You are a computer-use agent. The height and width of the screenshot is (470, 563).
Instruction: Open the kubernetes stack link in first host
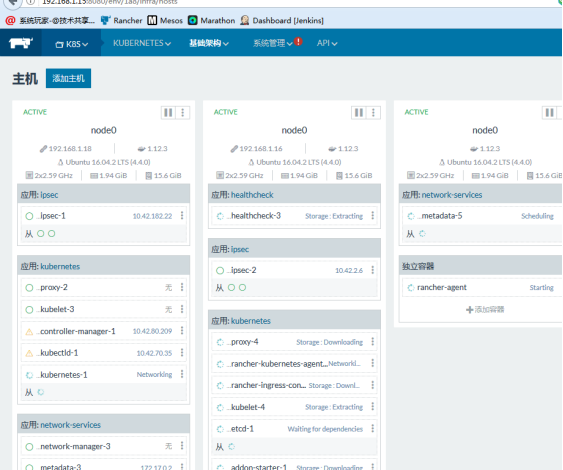(60, 266)
